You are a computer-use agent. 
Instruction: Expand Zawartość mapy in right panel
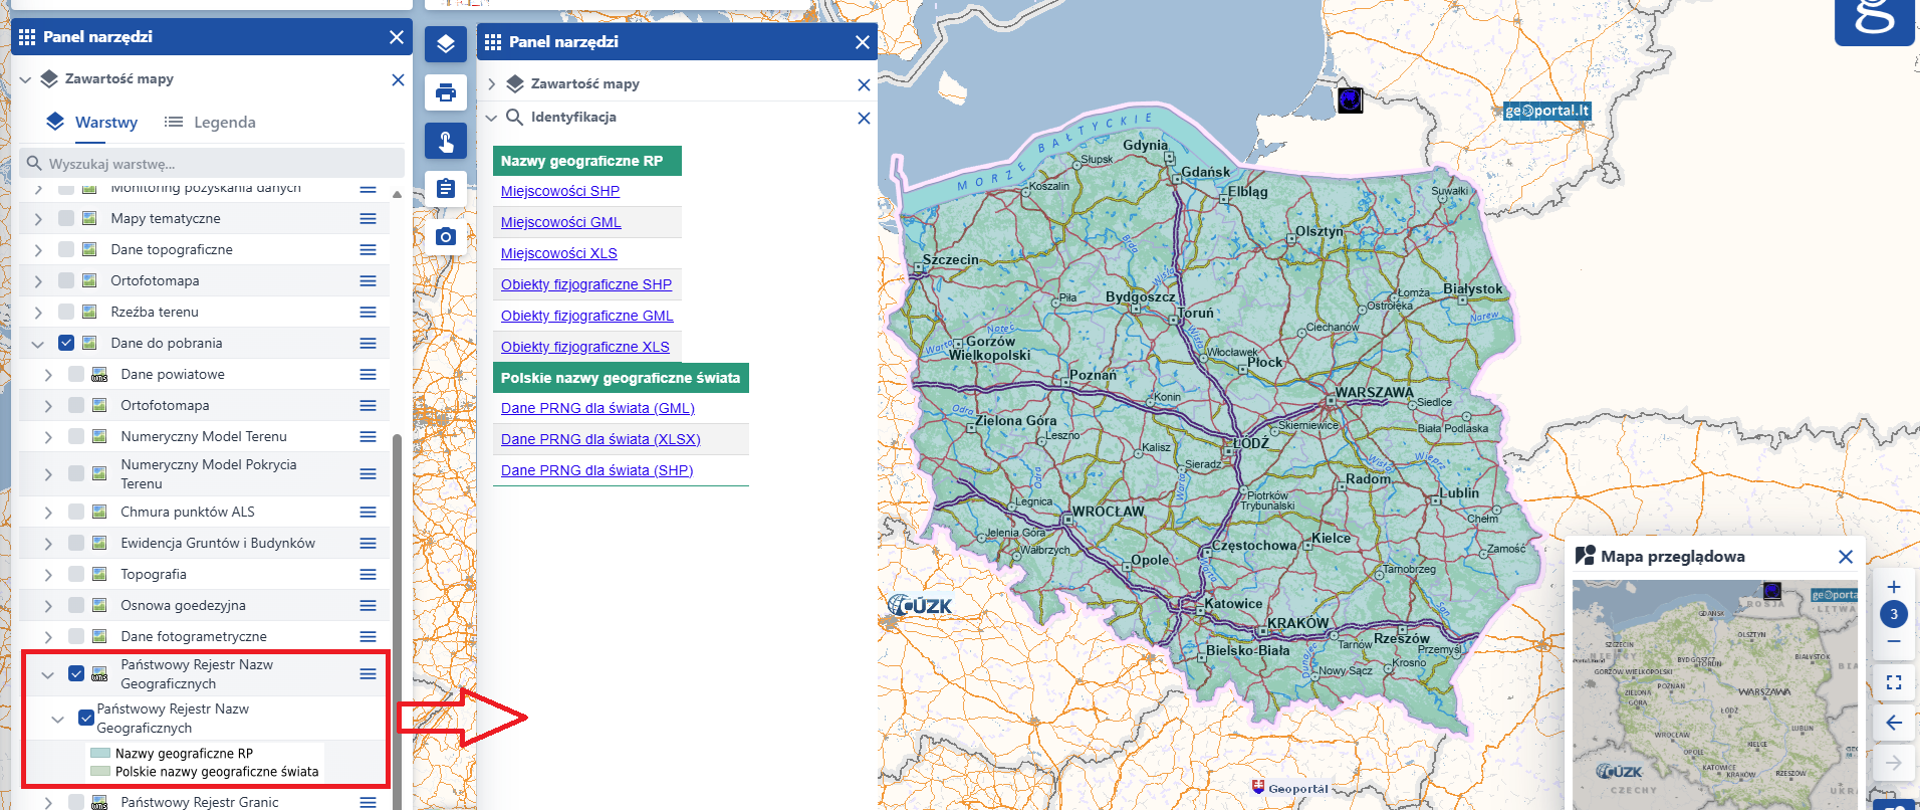[x=492, y=84]
